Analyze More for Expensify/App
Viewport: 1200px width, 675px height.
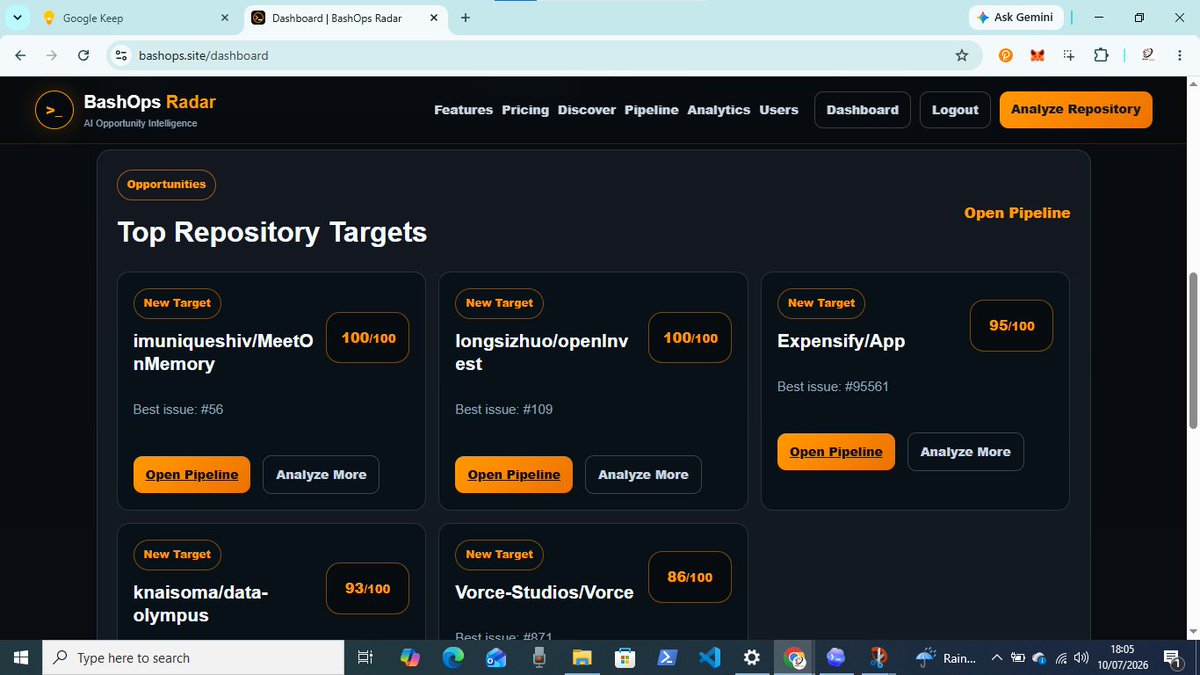coord(965,452)
